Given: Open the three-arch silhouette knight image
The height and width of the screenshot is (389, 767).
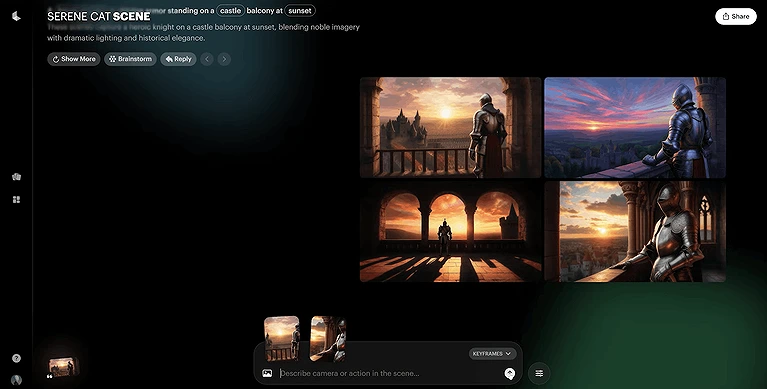Looking at the screenshot, I should (x=451, y=231).
